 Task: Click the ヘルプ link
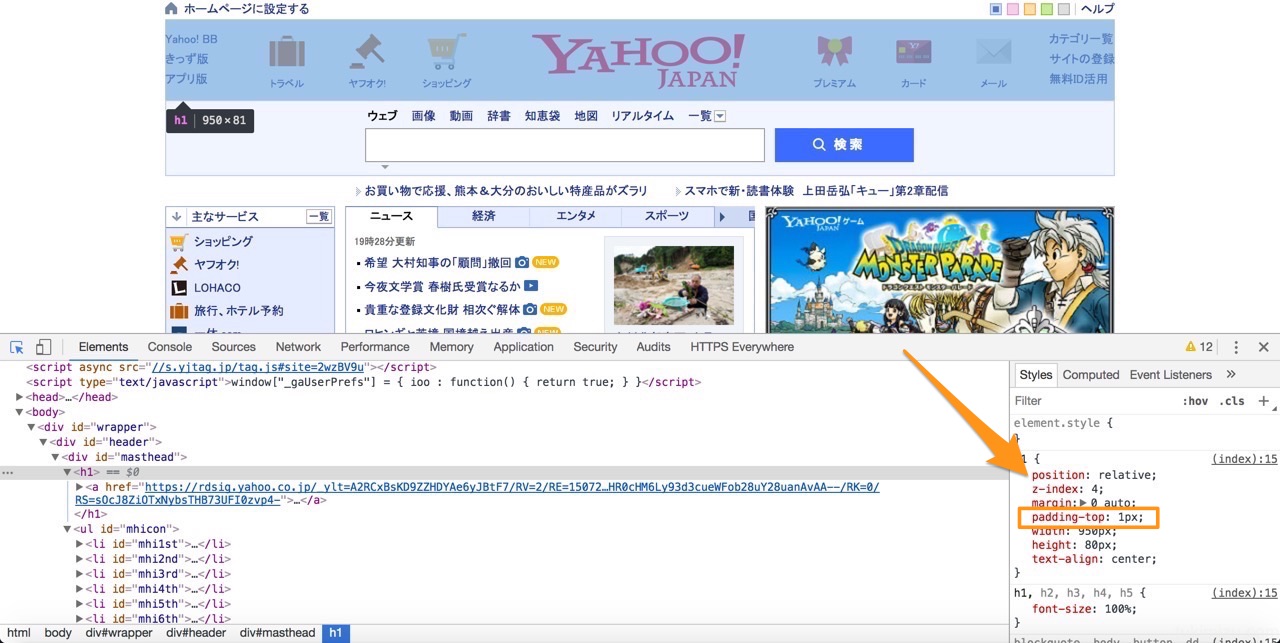click(1097, 9)
